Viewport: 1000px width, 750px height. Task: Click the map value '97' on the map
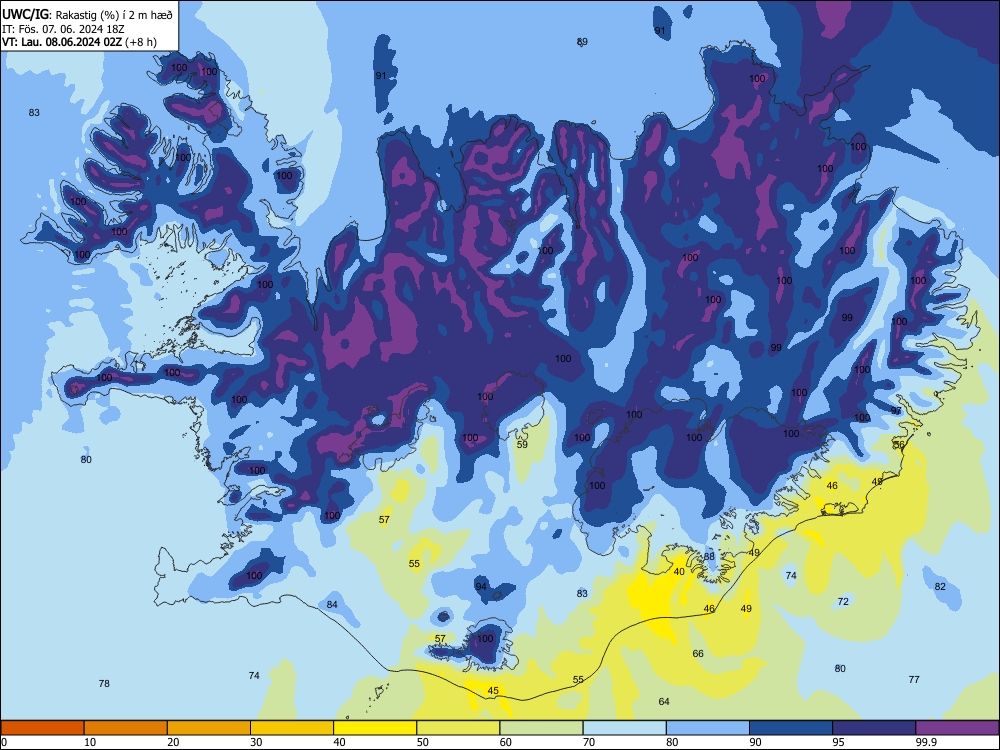pos(896,411)
